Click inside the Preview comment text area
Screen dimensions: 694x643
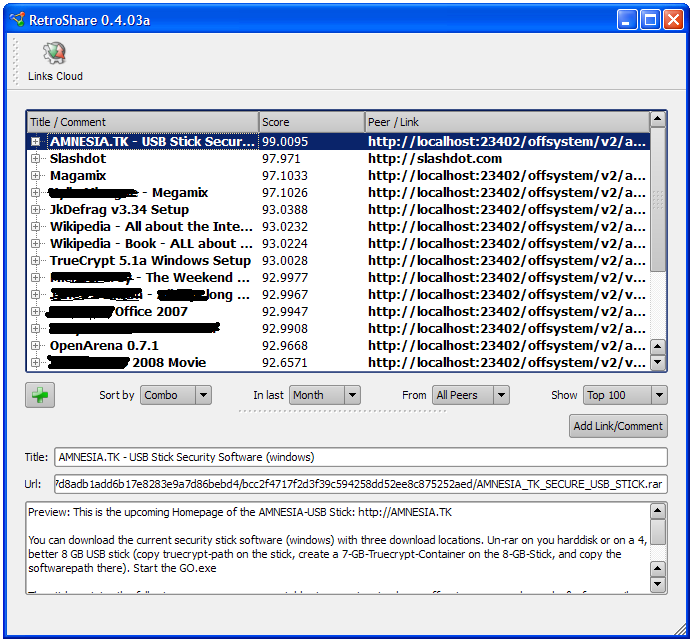[x=338, y=548]
